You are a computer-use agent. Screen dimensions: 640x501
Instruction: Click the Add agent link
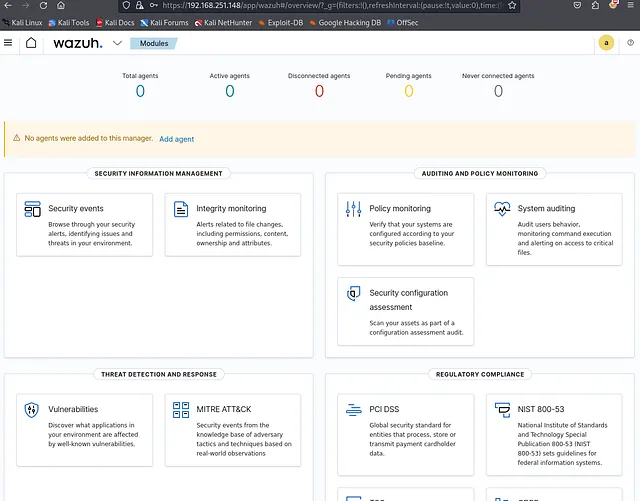pos(176,139)
